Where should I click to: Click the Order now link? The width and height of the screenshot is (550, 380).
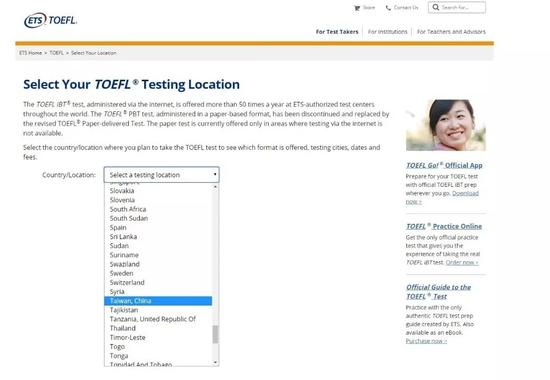[x=462, y=262]
